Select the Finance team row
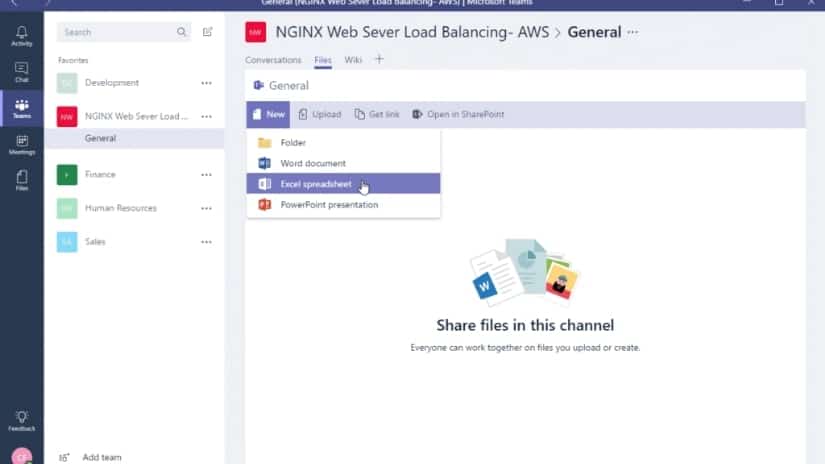 coord(135,175)
